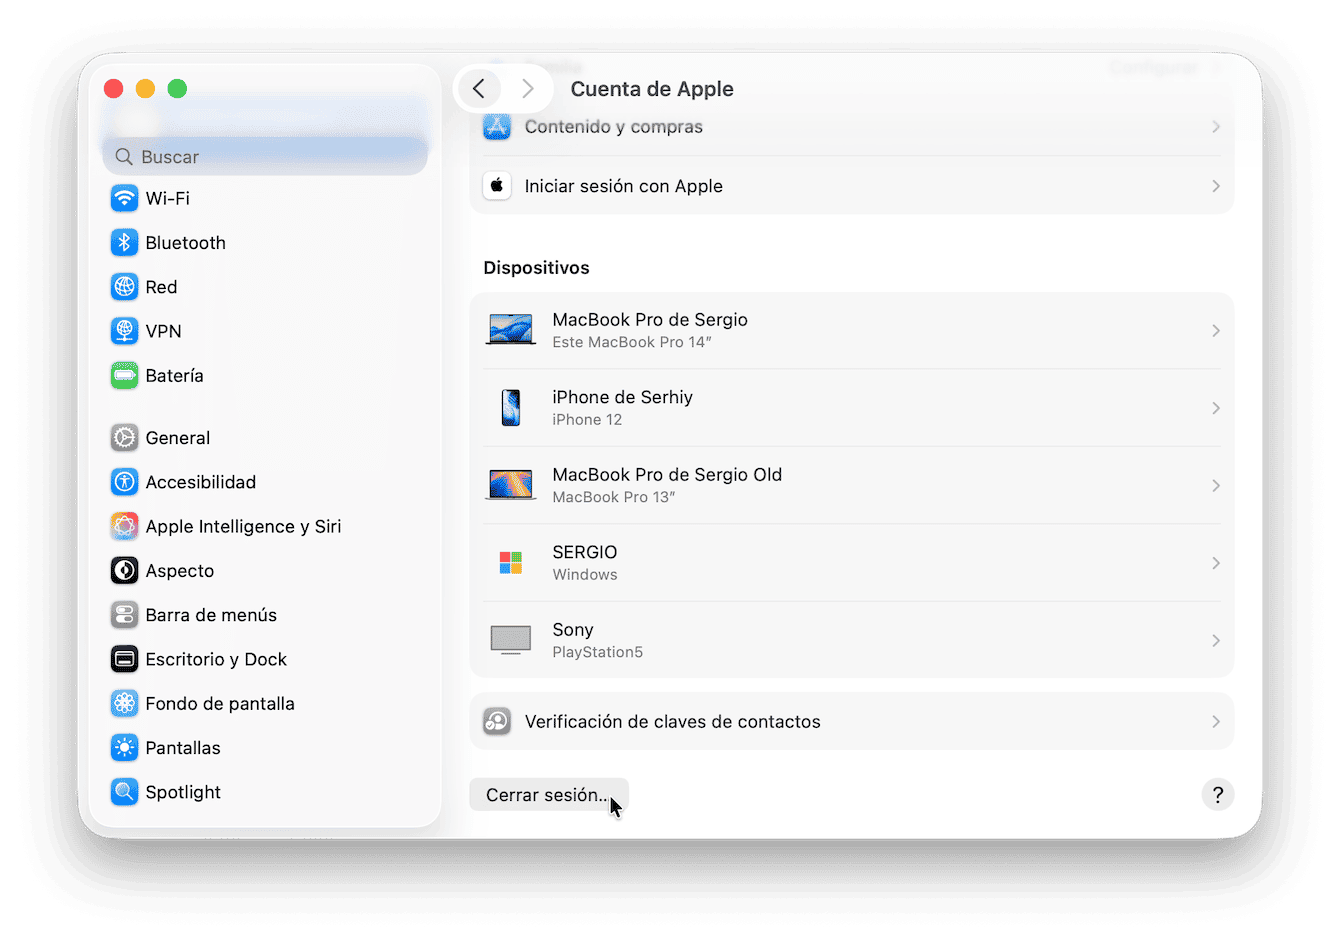The height and width of the screenshot is (941, 1340).
Task: Click the PlayStation5 subtitle text
Action: 598,652
